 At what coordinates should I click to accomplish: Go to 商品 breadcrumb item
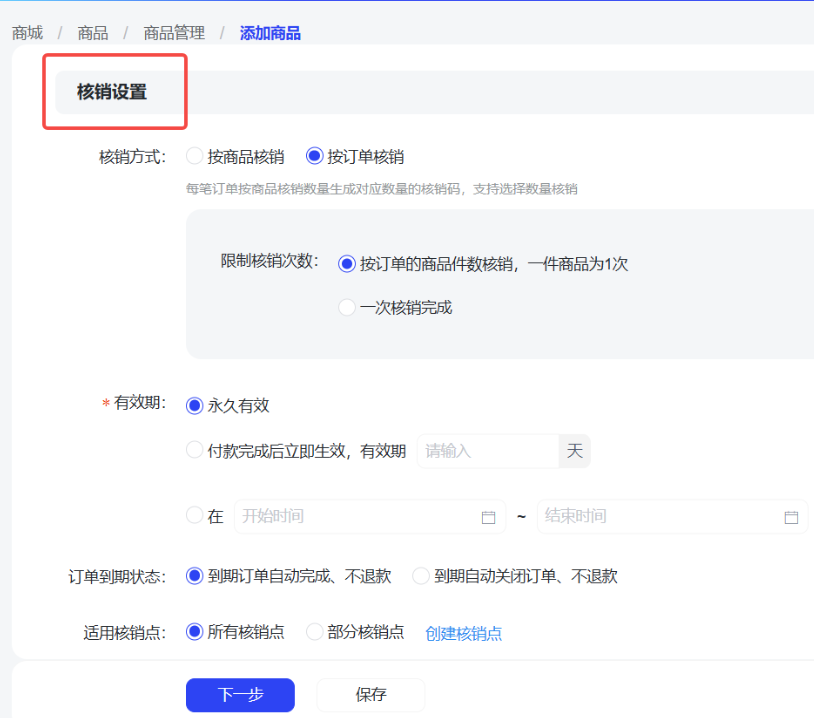tap(93, 33)
